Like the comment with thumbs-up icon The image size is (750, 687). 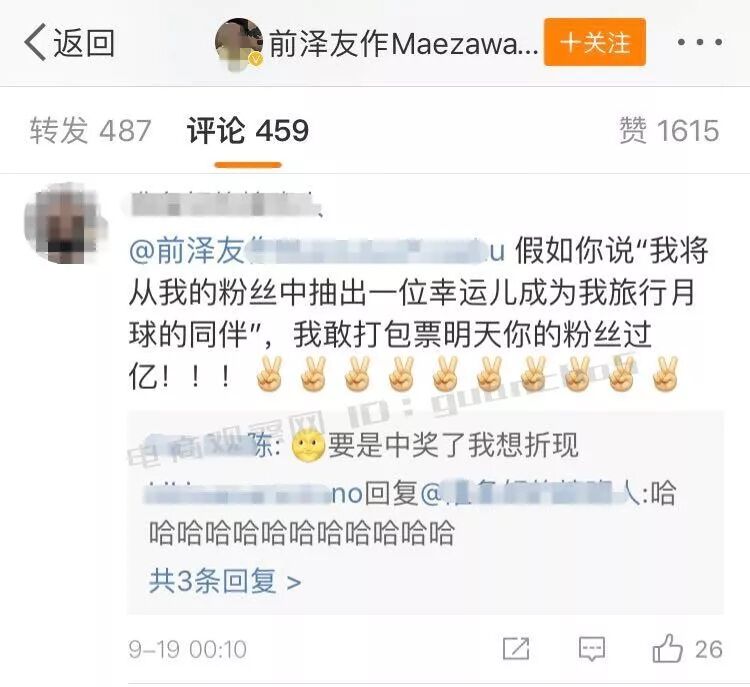[667, 648]
